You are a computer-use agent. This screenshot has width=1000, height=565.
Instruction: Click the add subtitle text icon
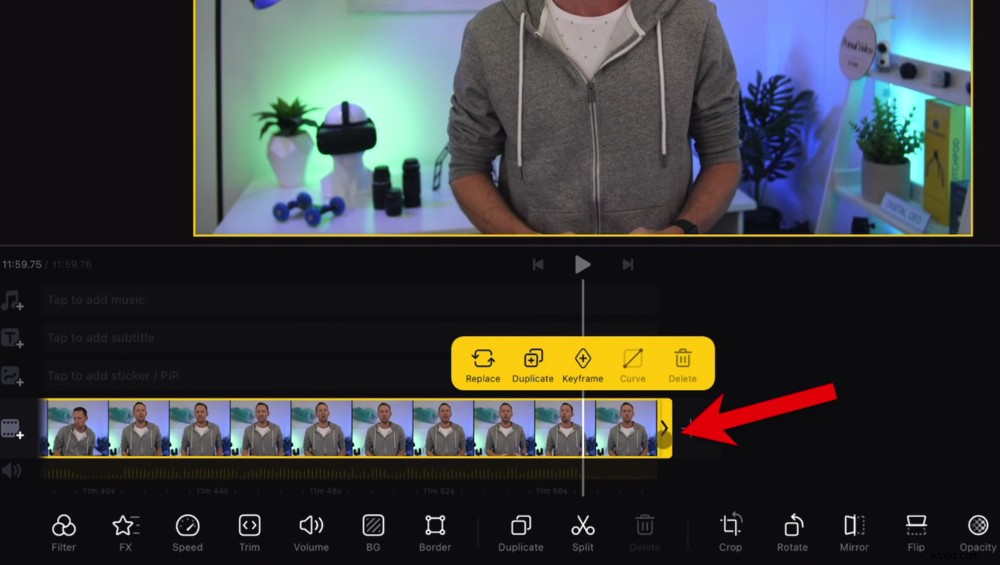(12, 338)
